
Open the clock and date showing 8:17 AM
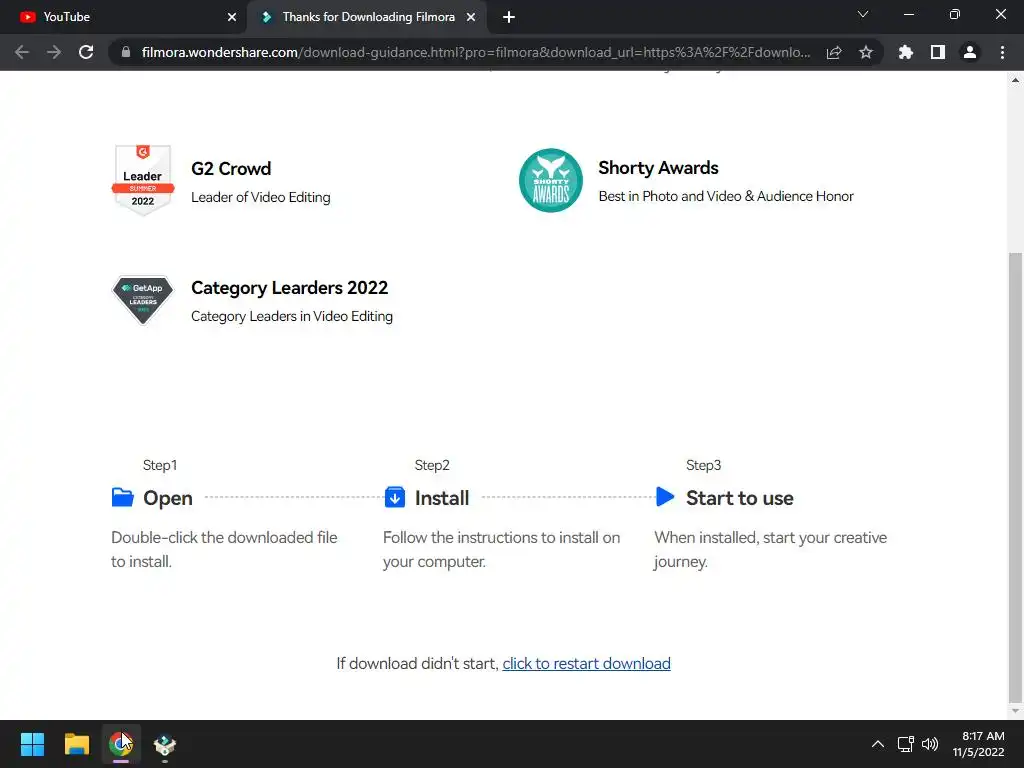pyautogui.click(x=978, y=744)
